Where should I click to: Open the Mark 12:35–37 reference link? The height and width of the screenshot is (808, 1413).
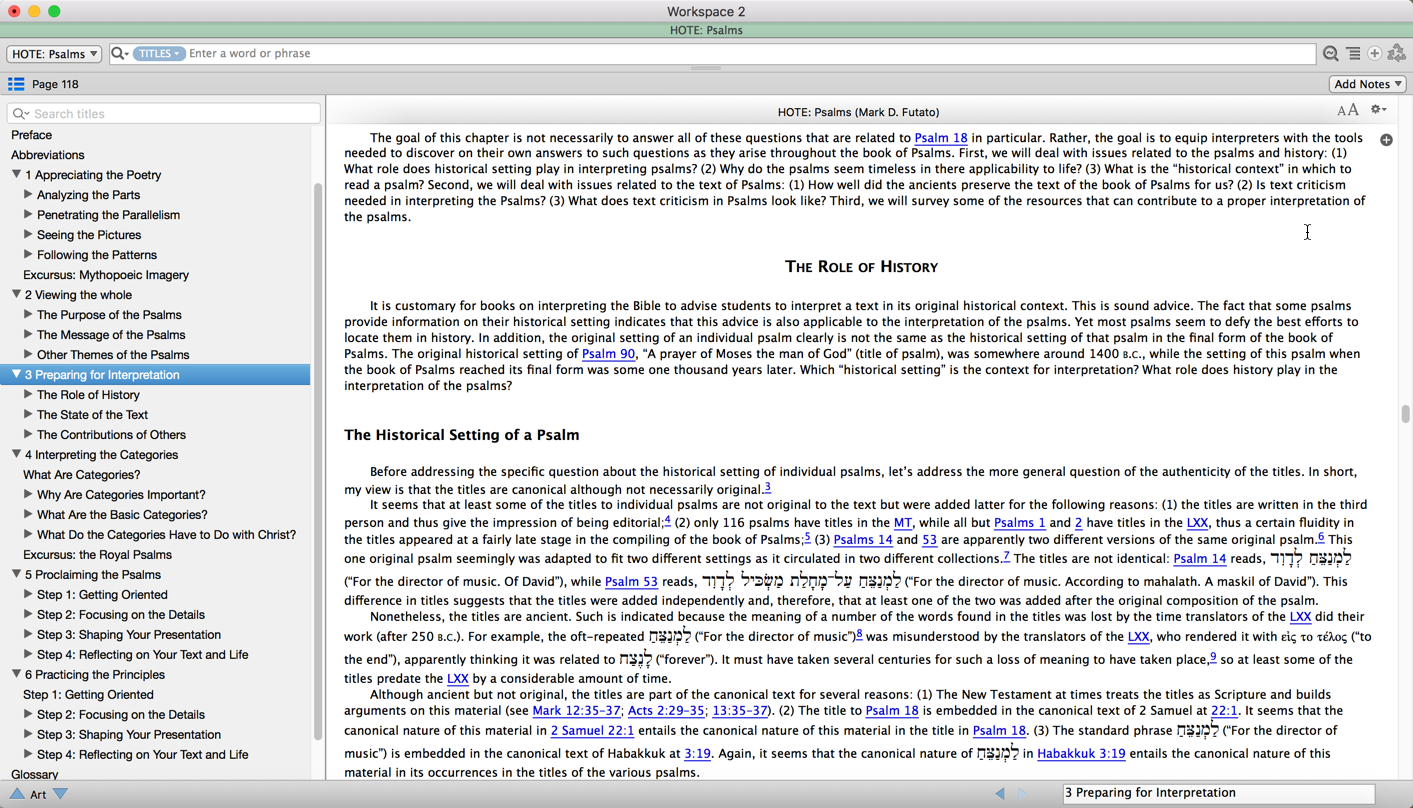pyautogui.click(x=577, y=711)
